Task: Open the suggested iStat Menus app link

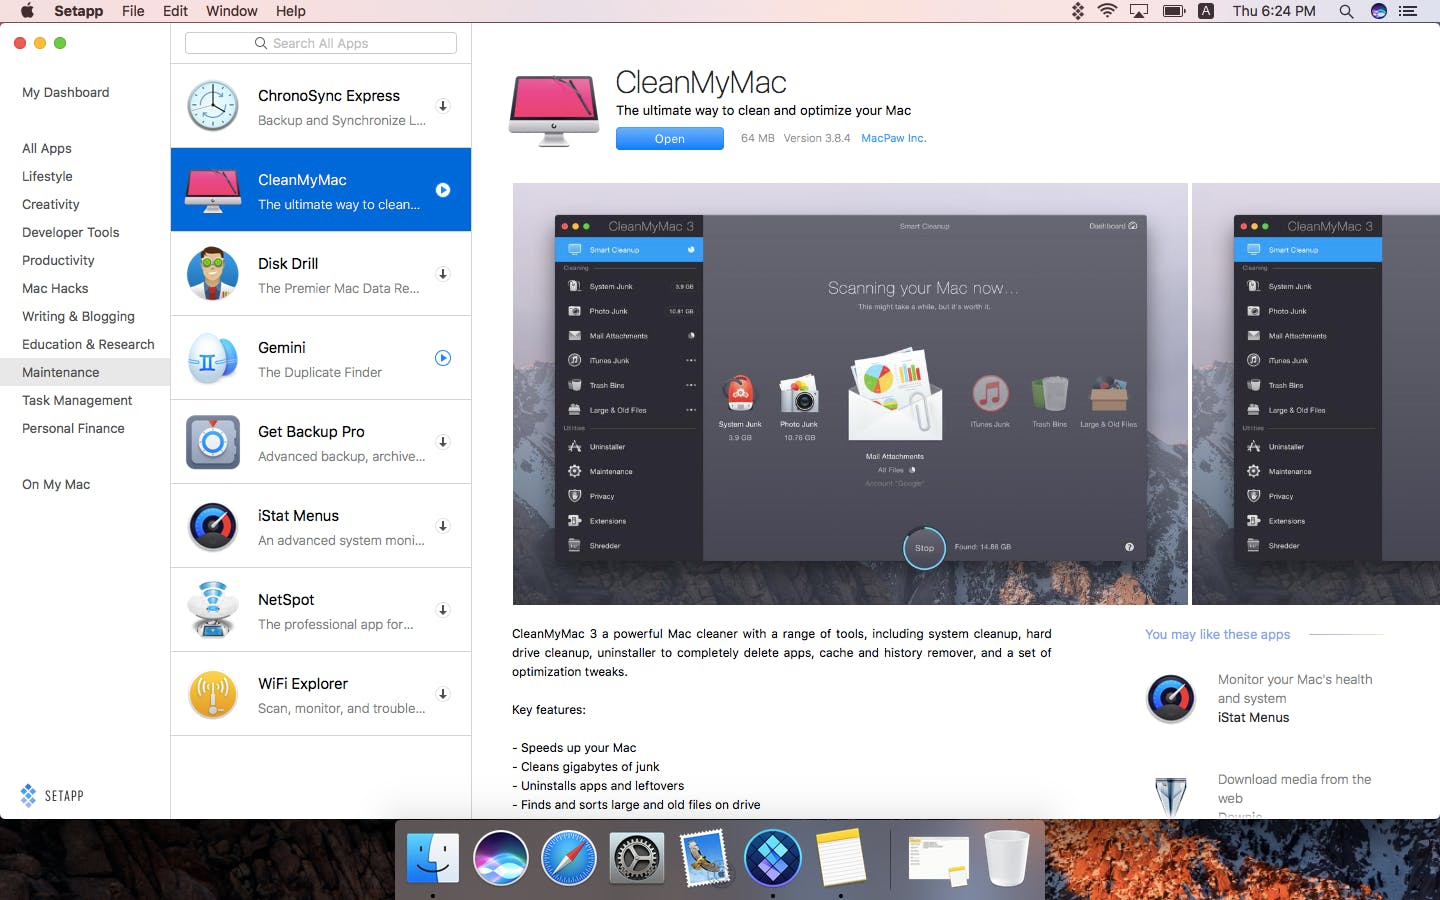Action: (1253, 717)
